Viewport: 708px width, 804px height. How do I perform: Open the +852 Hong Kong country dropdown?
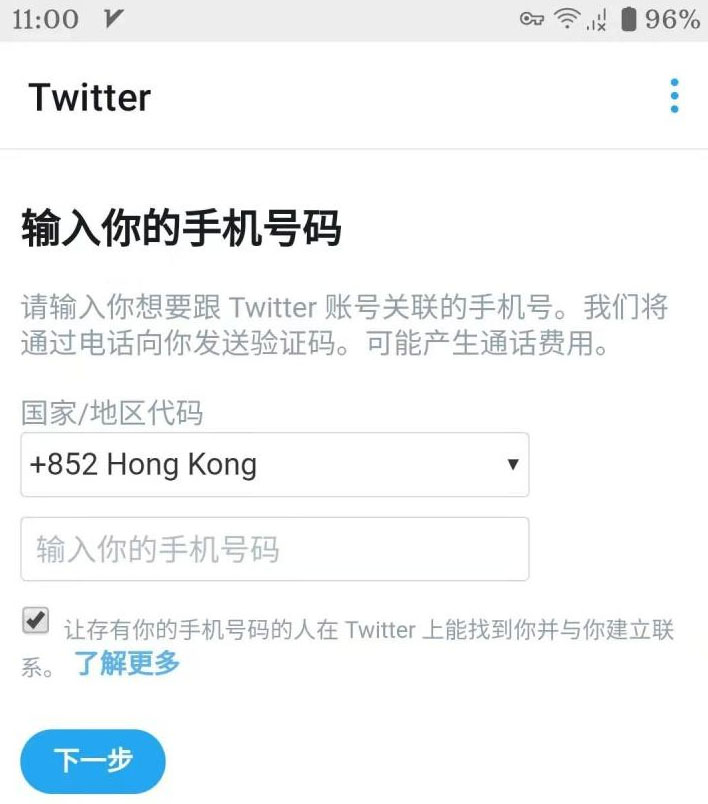coord(275,465)
